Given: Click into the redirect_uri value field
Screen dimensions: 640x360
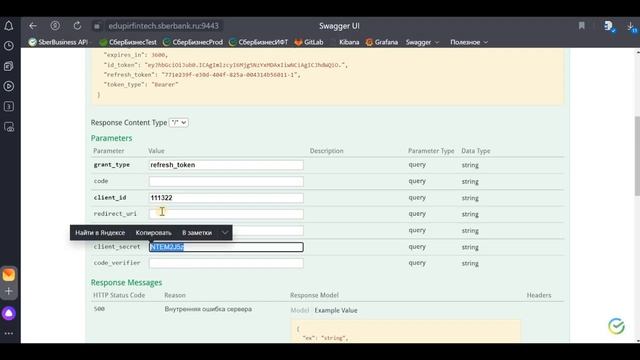Looking at the screenshot, I should click(226, 214).
